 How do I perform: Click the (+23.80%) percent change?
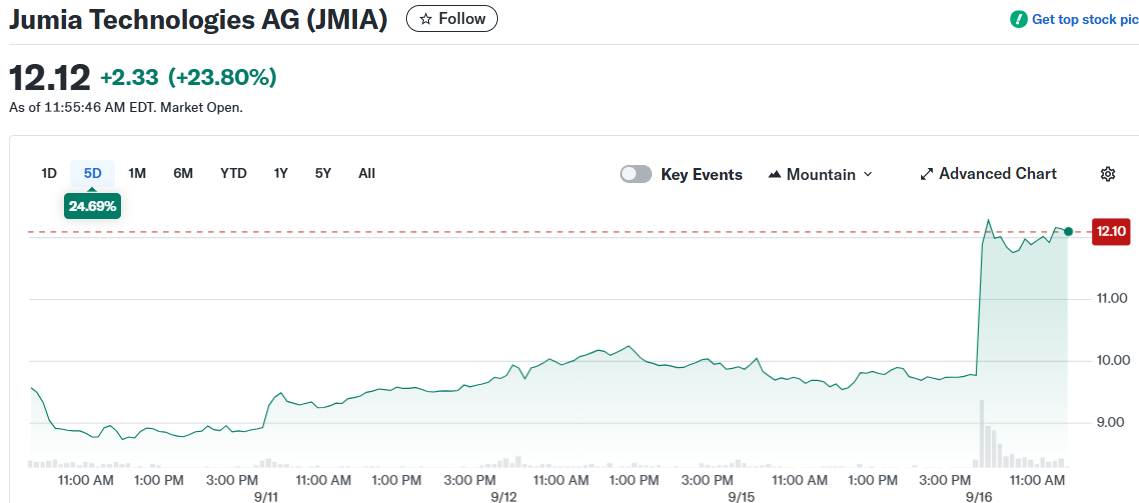coord(222,78)
